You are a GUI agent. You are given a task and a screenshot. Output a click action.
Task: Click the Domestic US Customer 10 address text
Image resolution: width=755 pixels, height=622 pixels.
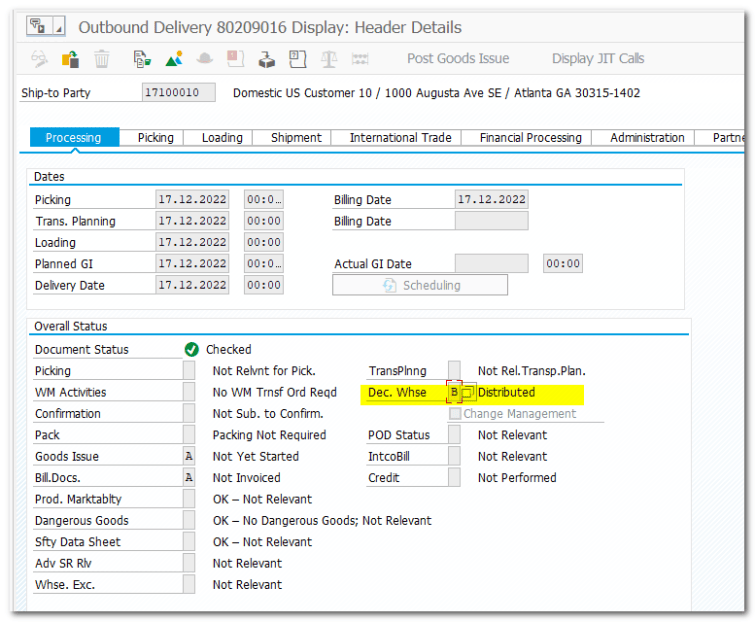point(436,93)
